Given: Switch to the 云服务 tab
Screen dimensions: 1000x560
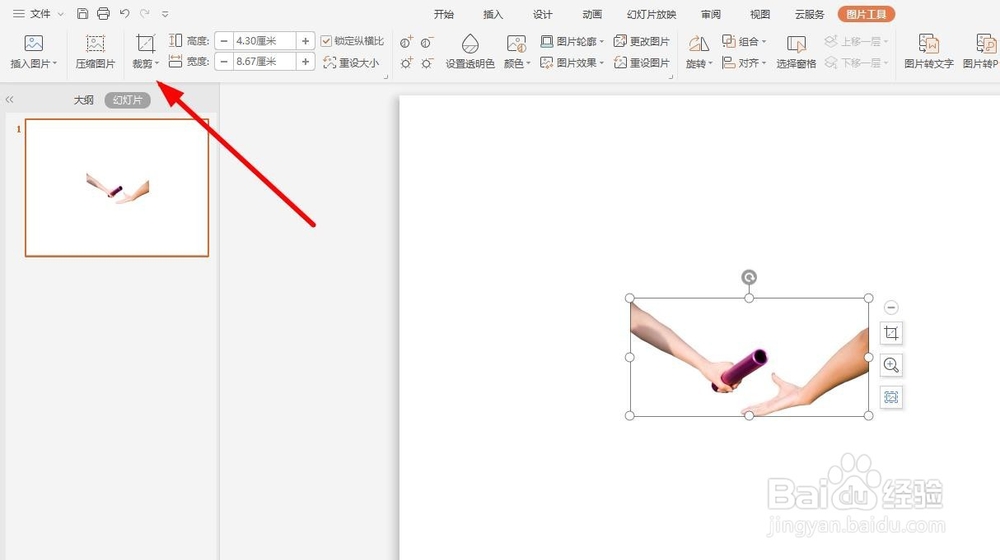Looking at the screenshot, I should (809, 14).
